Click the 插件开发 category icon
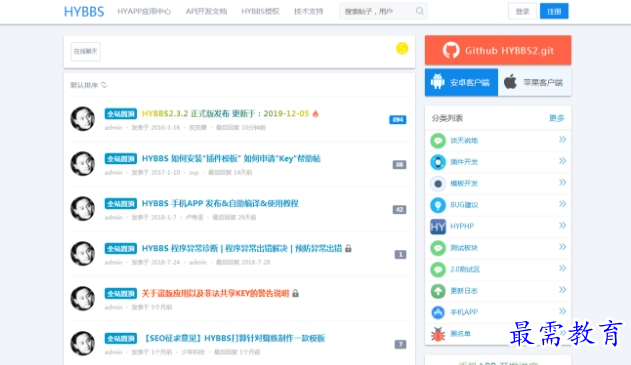This screenshot has height=365, width=631. [438, 162]
